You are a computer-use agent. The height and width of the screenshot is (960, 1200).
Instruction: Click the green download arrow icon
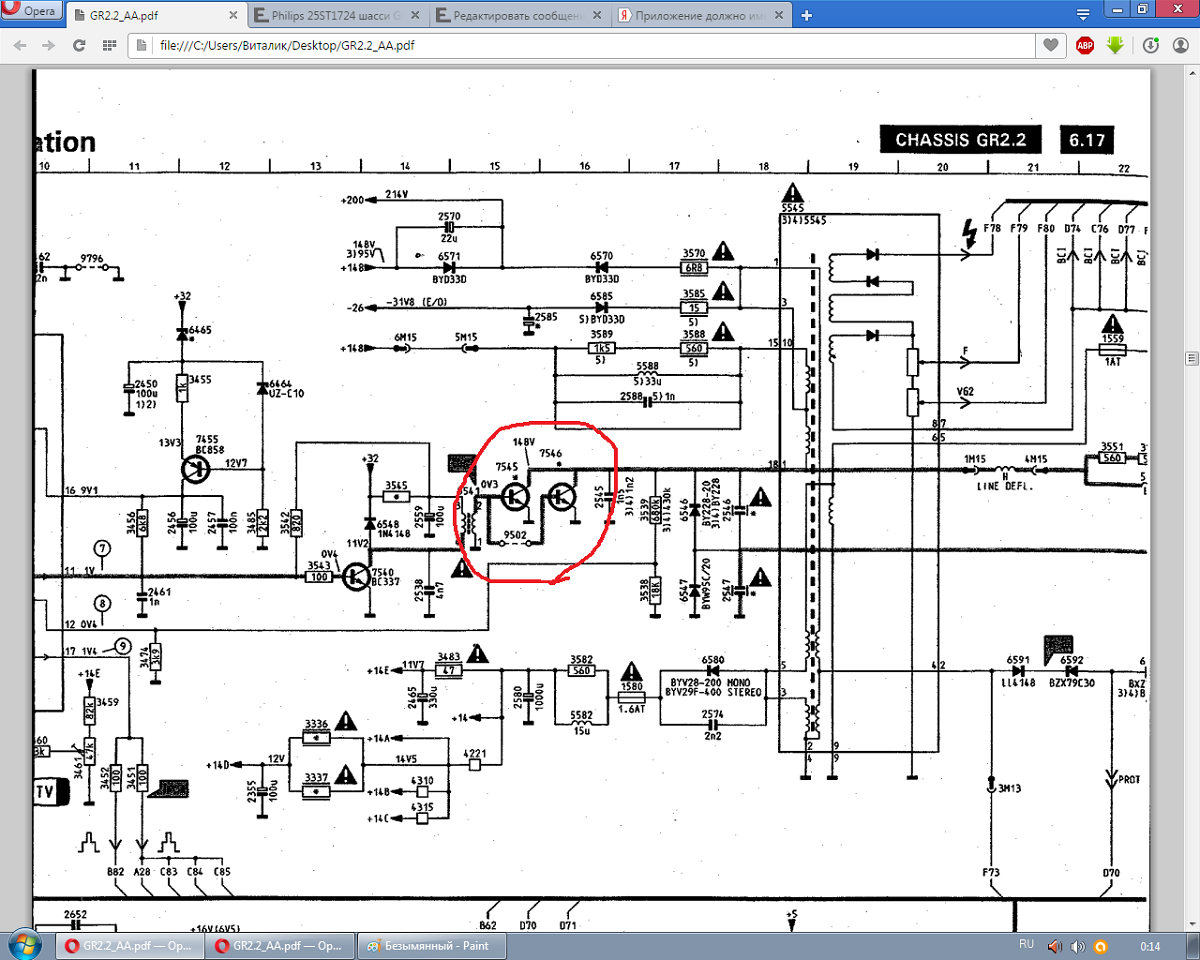click(x=1115, y=46)
